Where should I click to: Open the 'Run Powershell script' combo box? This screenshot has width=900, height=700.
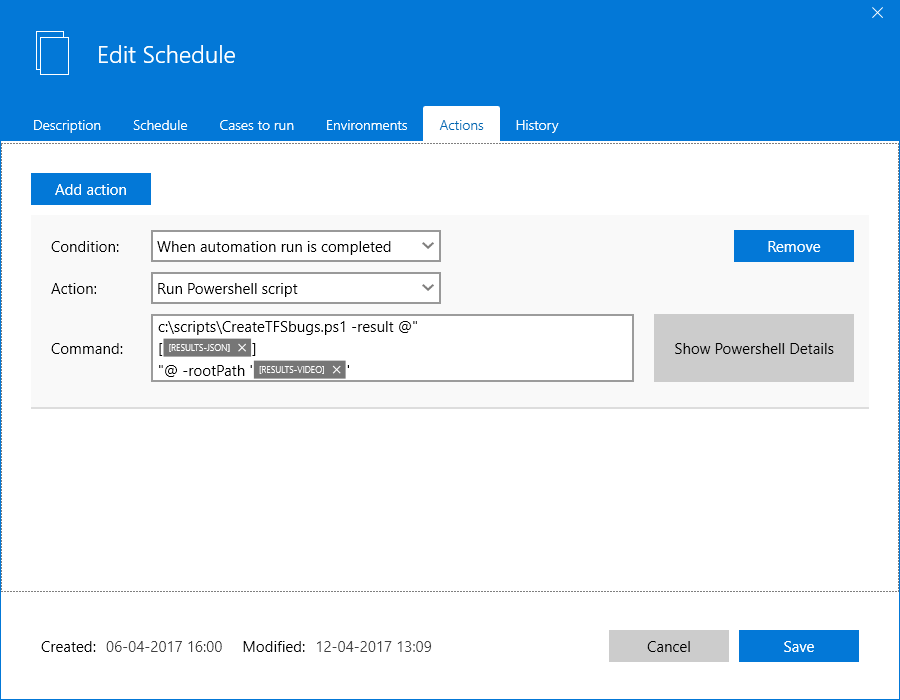pos(296,288)
